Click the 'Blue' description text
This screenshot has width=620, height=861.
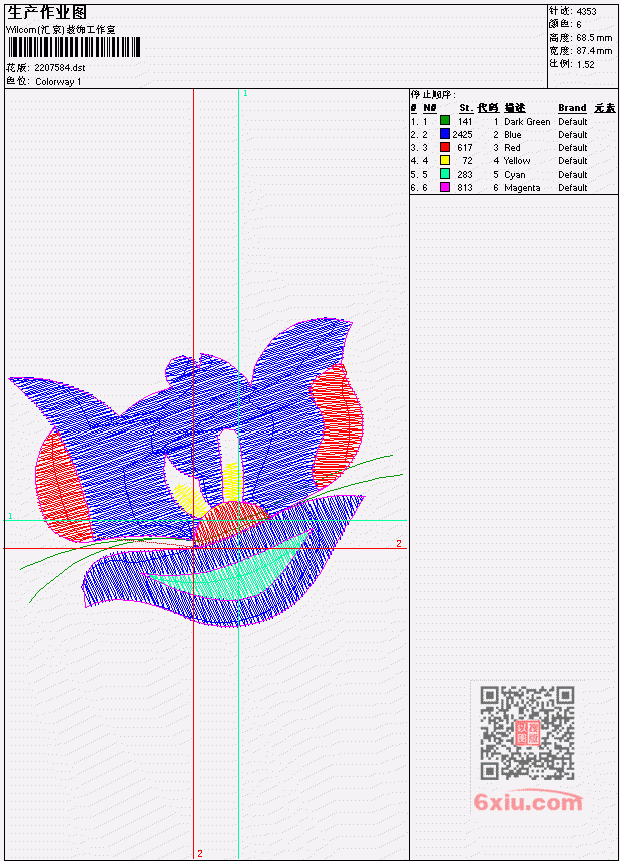pyautogui.click(x=513, y=135)
